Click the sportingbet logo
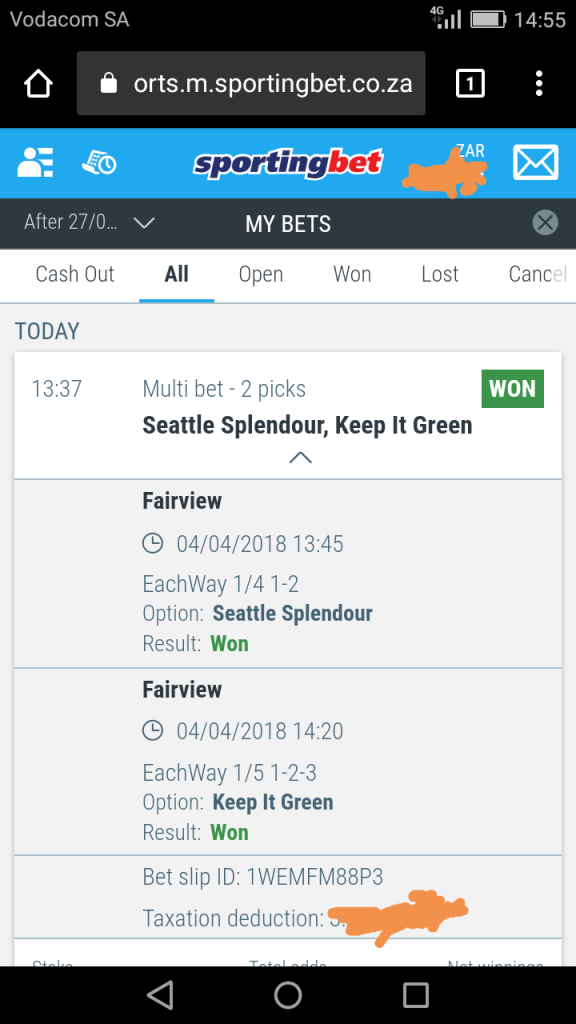Image resolution: width=576 pixels, height=1024 pixels. click(287, 163)
